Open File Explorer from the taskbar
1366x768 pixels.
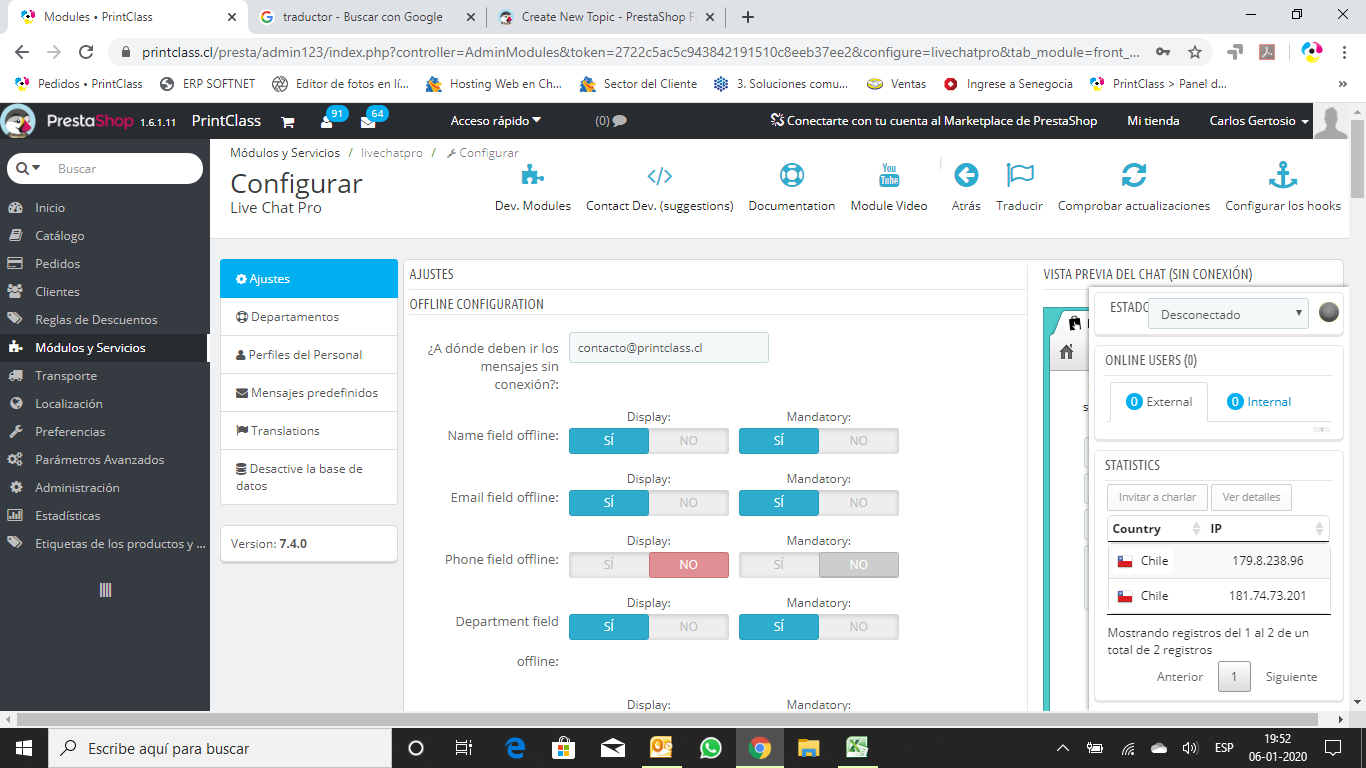(808, 747)
